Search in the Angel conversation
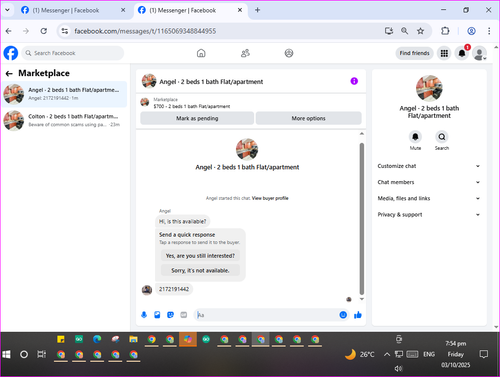This screenshot has width=500, height=377. tap(442, 137)
